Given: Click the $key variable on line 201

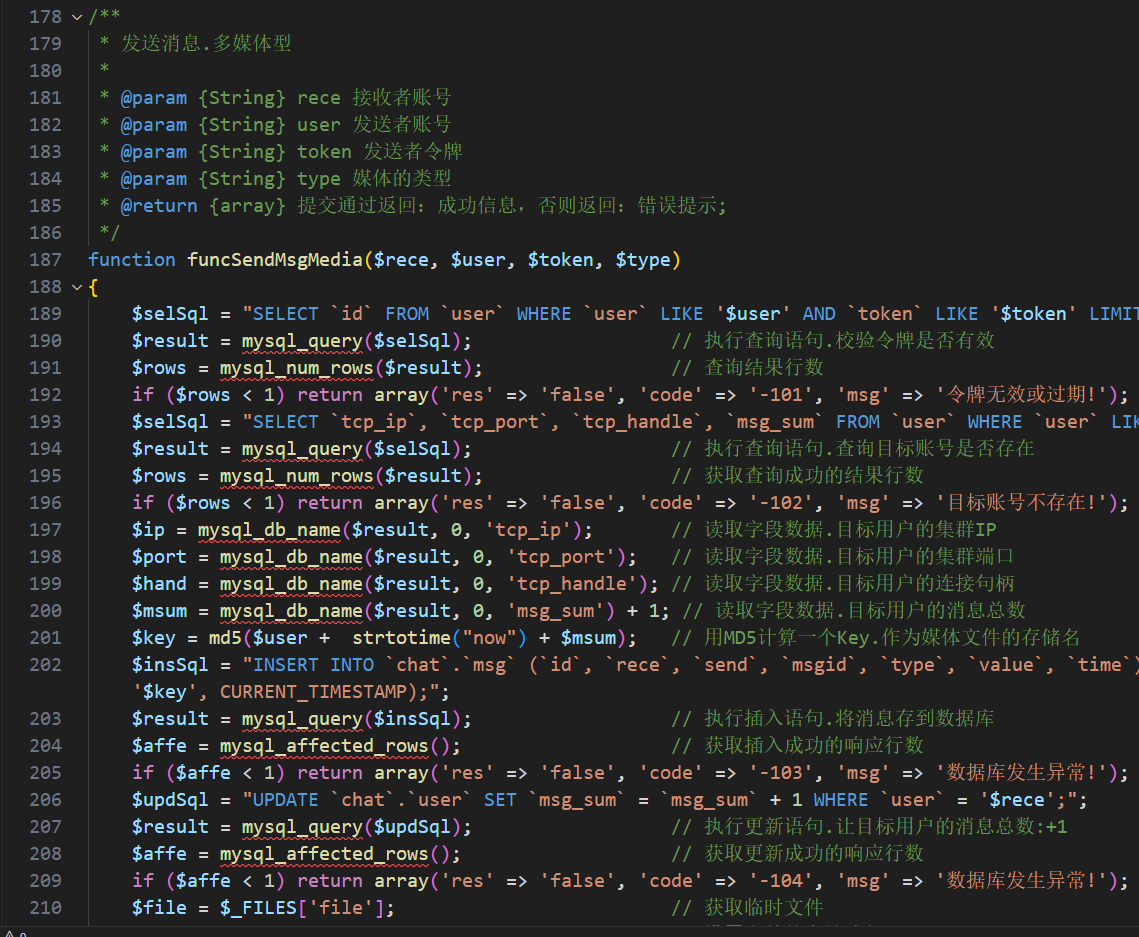Looking at the screenshot, I should click(153, 638).
